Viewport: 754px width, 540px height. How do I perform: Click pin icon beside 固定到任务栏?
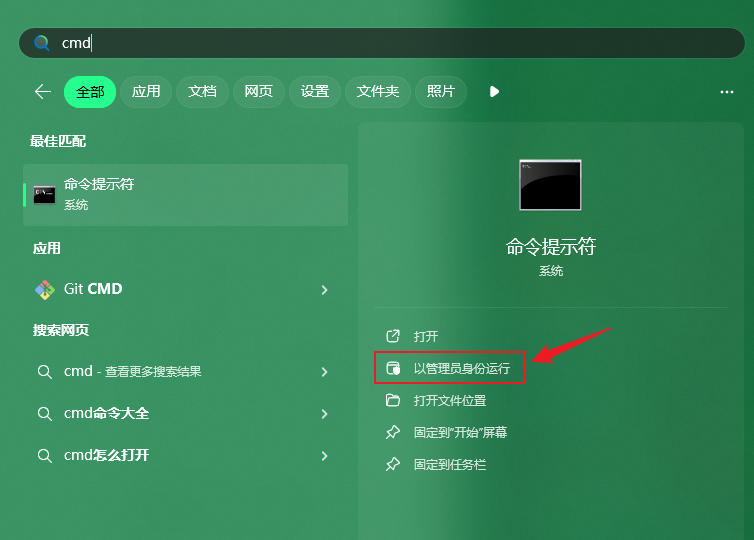393,465
